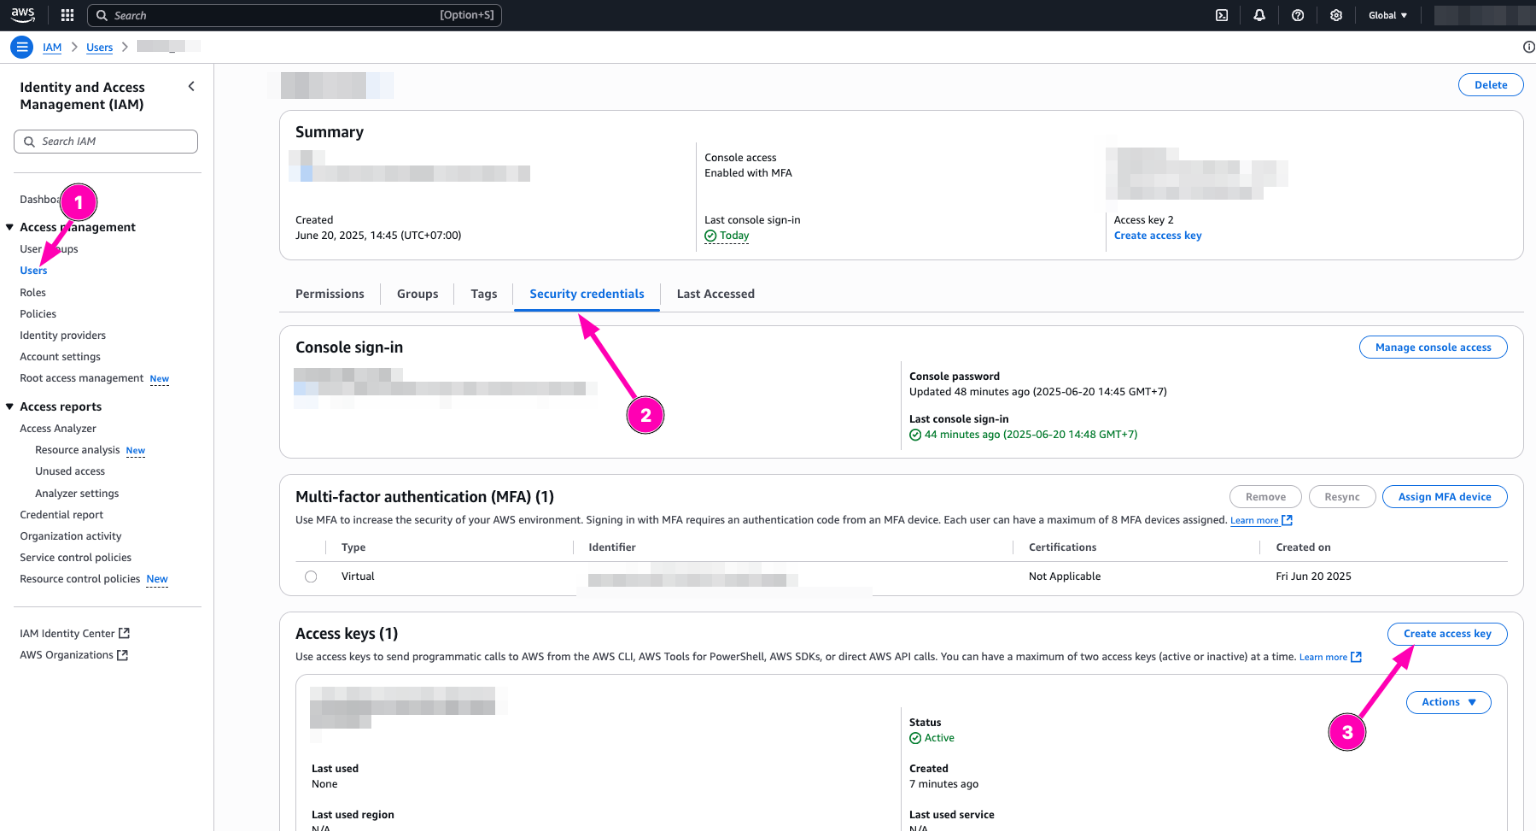Collapse the IAM sidebar with the chevron
1536x831 pixels.
[191, 87]
